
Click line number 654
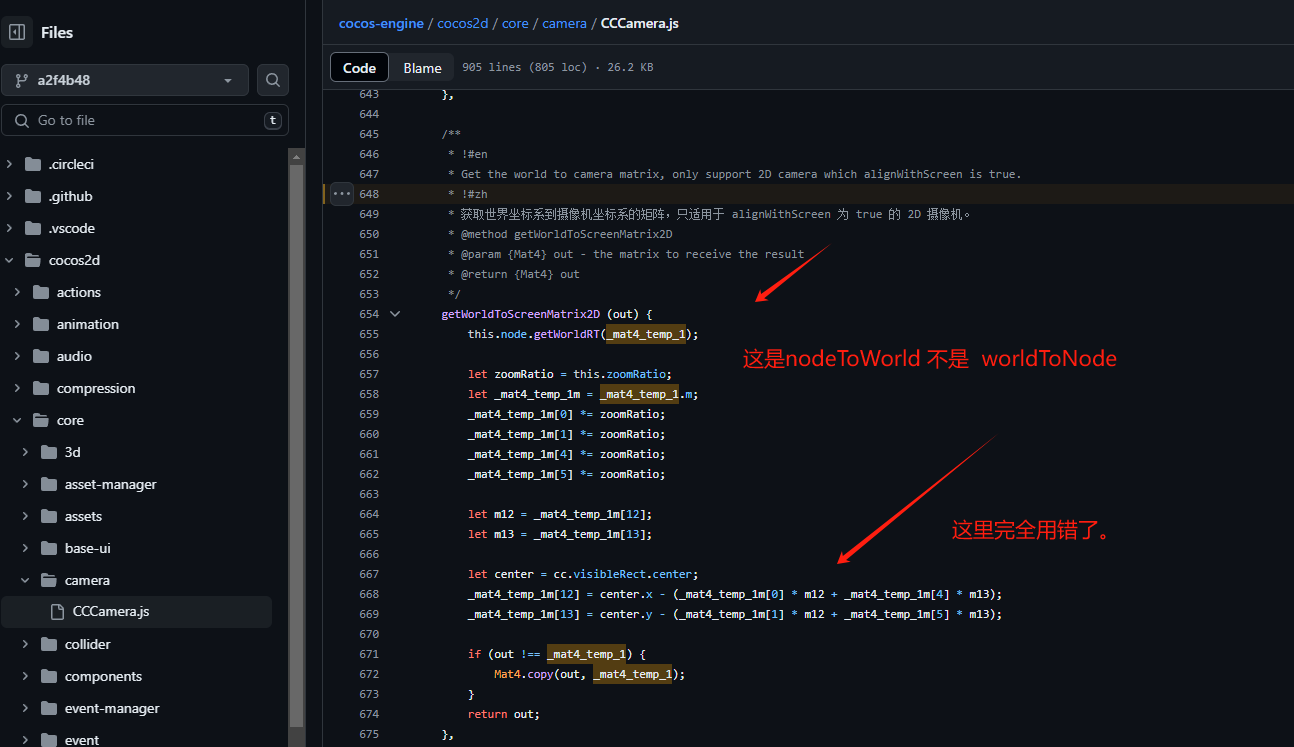pyautogui.click(x=369, y=314)
